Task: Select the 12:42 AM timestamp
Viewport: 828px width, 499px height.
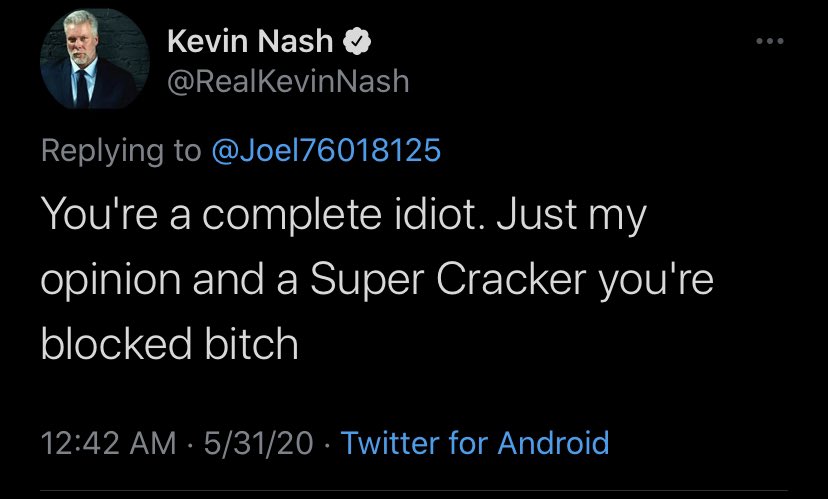Action: (108, 442)
